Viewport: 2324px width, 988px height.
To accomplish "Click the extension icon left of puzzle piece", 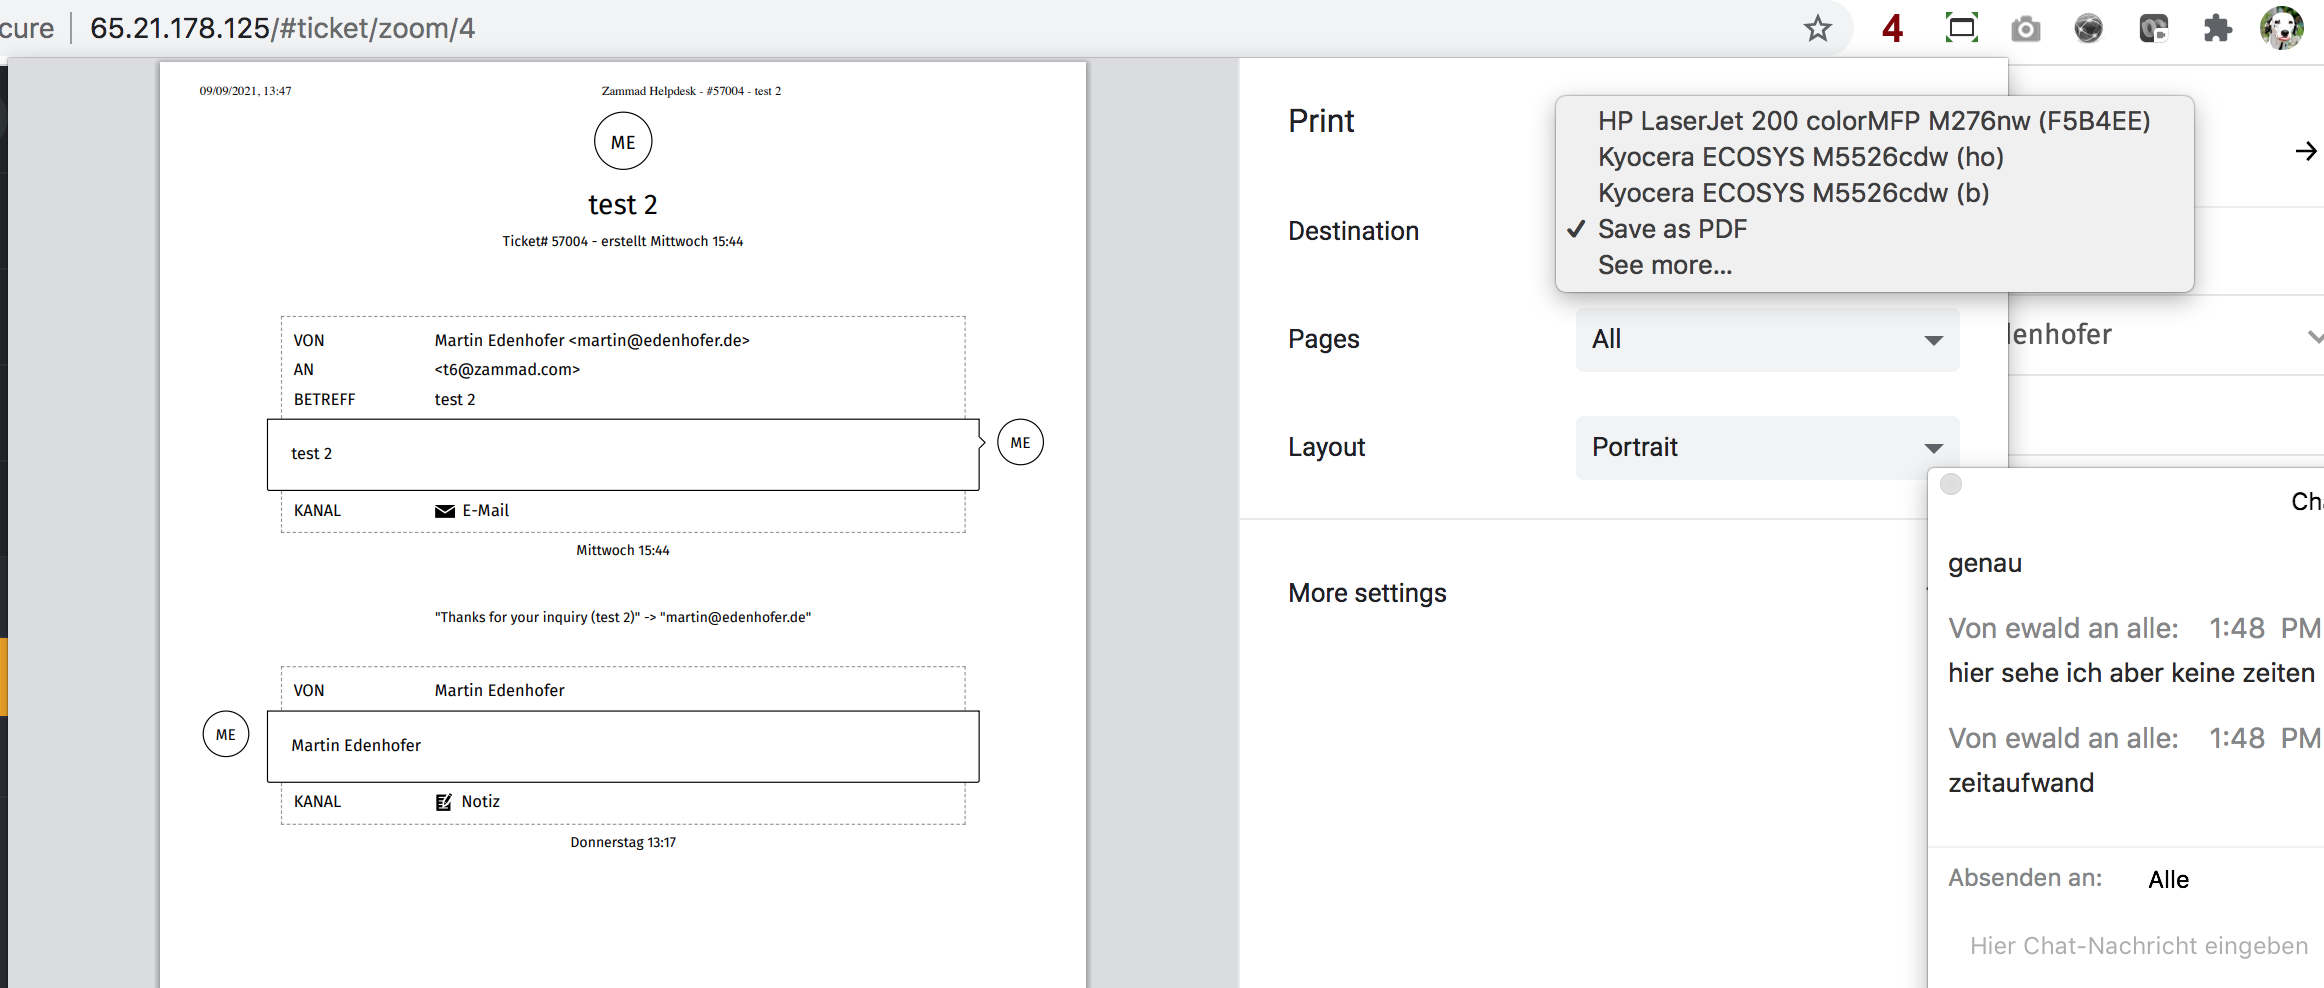I will pyautogui.click(x=2153, y=28).
